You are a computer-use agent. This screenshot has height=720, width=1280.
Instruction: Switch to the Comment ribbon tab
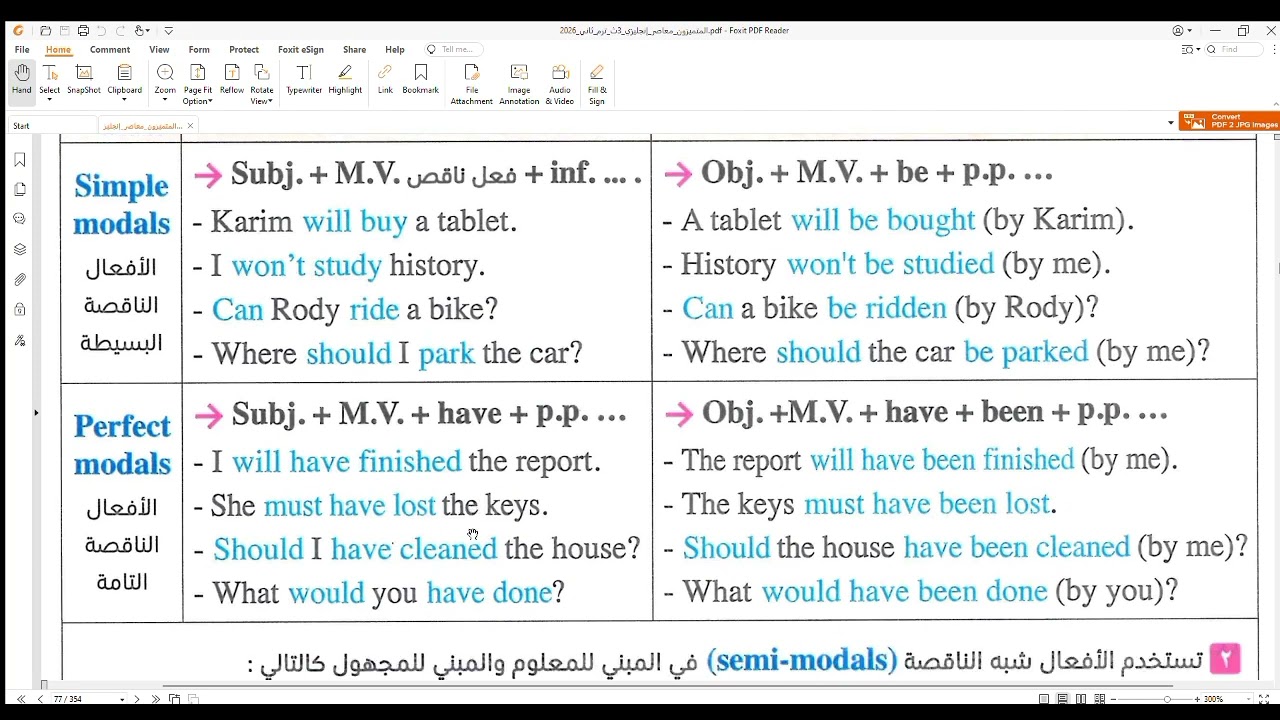click(x=110, y=49)
